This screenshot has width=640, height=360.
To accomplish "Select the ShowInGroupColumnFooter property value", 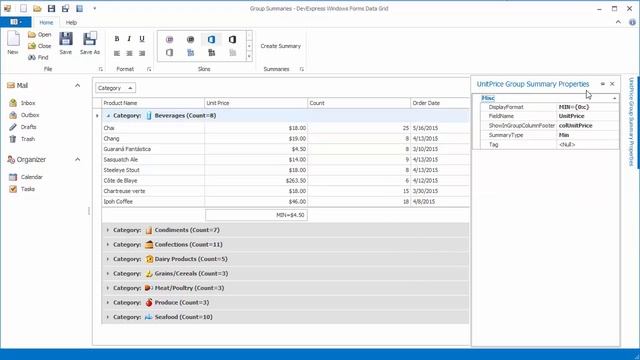I will pyautogui.click(x=587, y=126).
